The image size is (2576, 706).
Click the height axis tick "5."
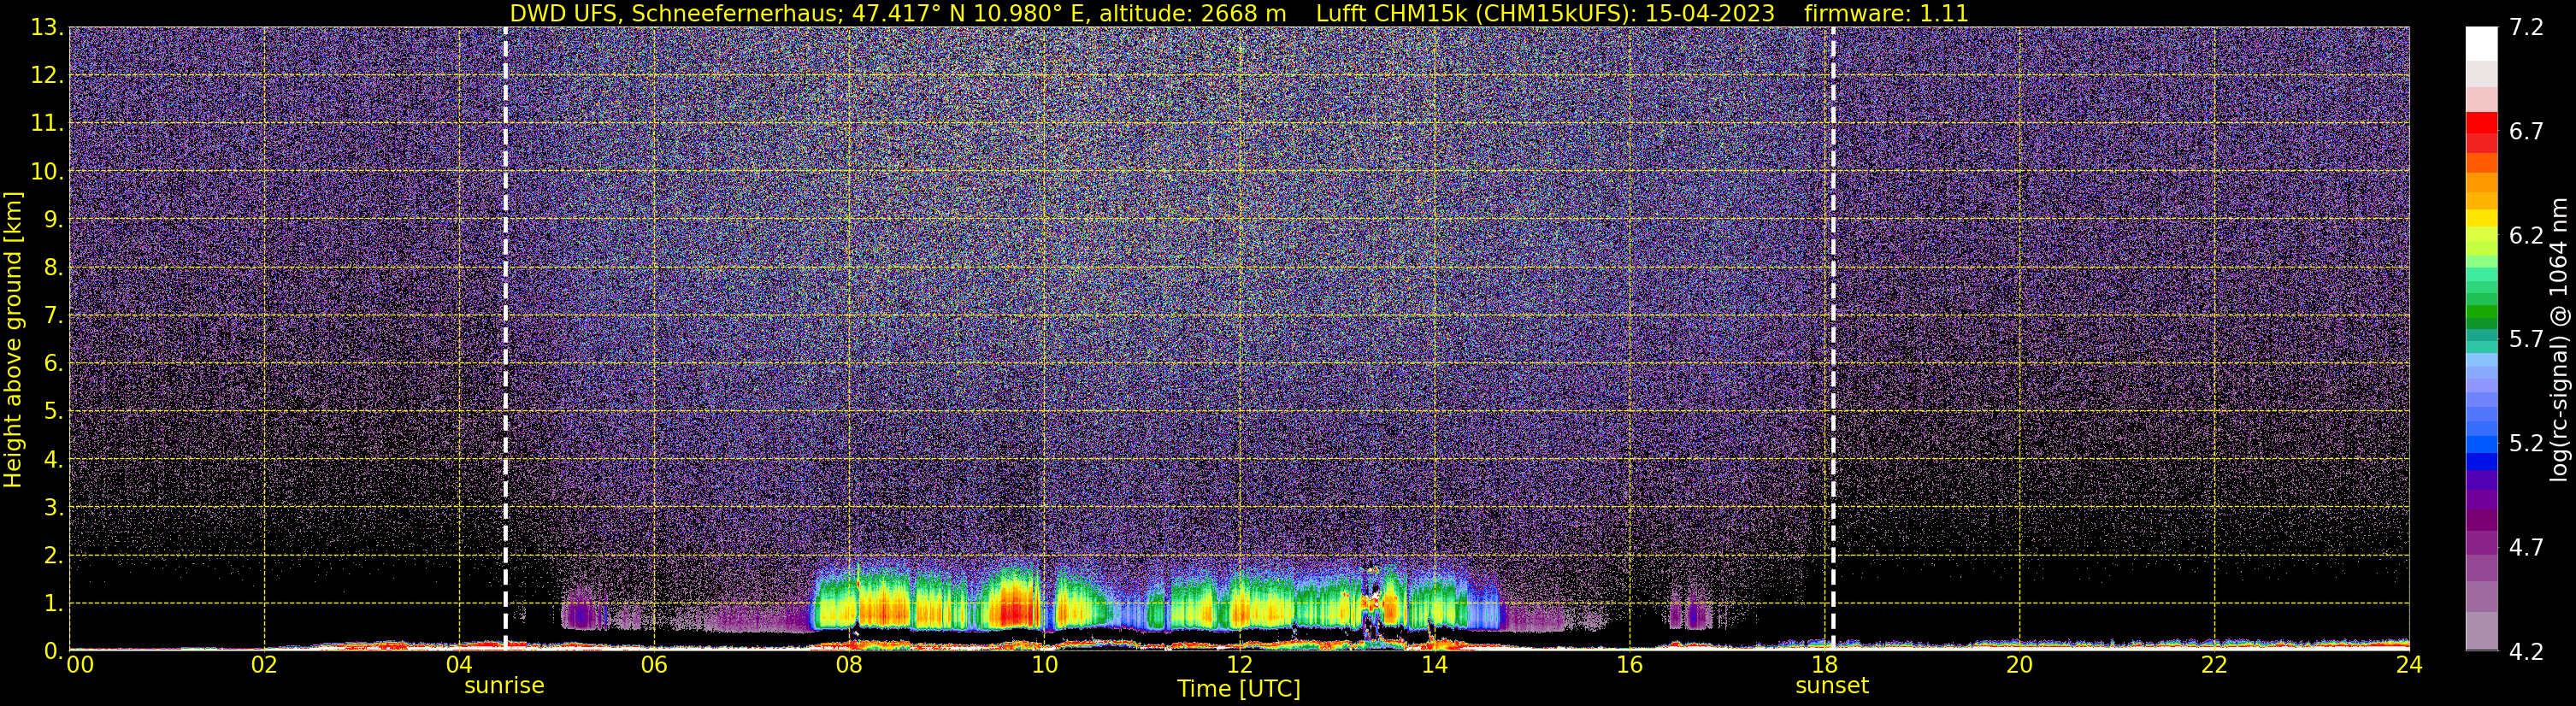pyautogui.click(x=53, y=411)
